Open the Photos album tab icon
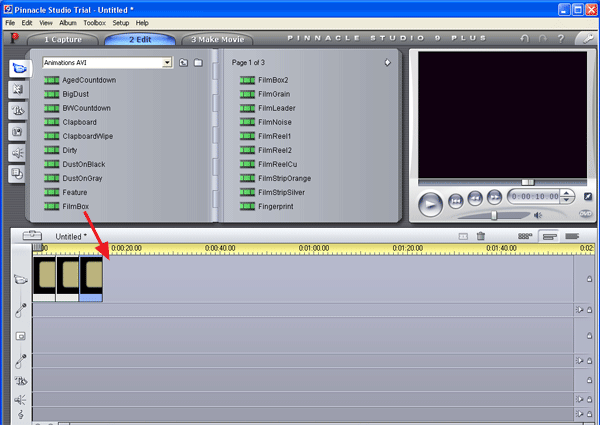This screenshot has height=425, width=600. (17, 132)
